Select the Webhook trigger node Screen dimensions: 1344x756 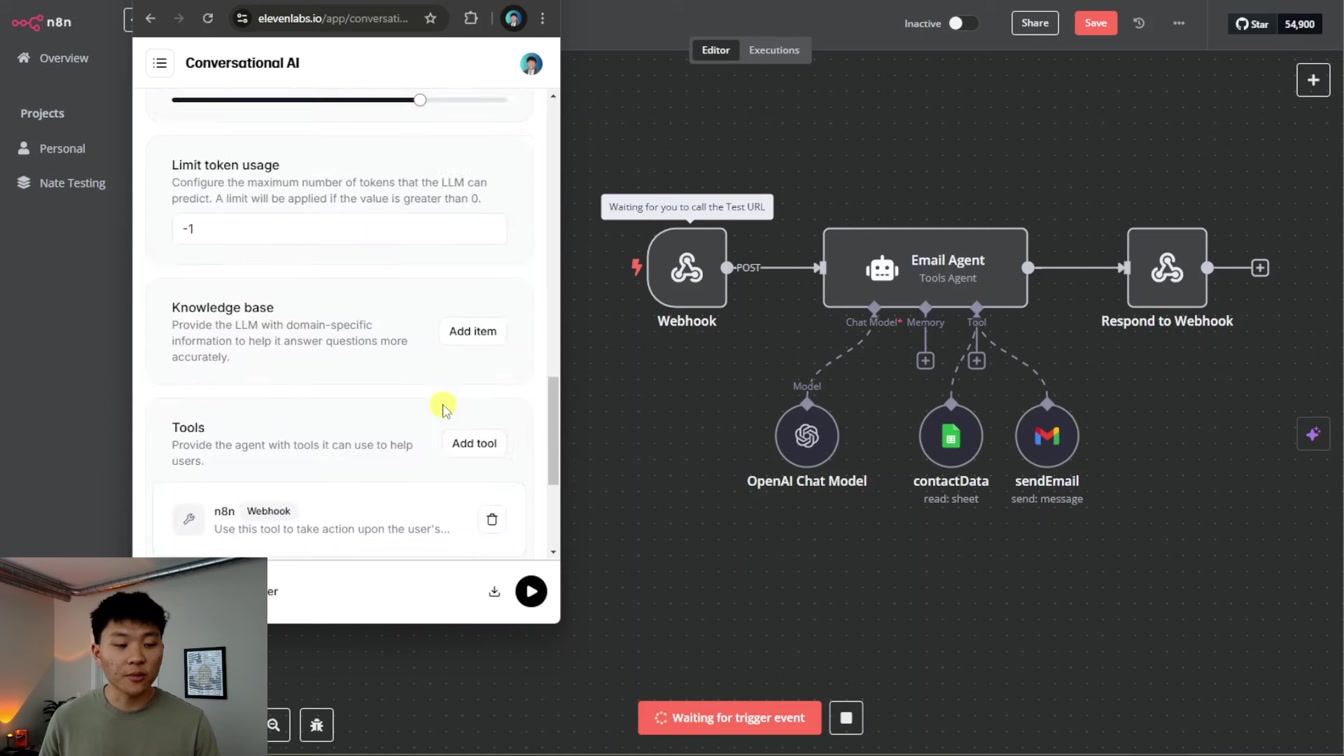point(687,268)
